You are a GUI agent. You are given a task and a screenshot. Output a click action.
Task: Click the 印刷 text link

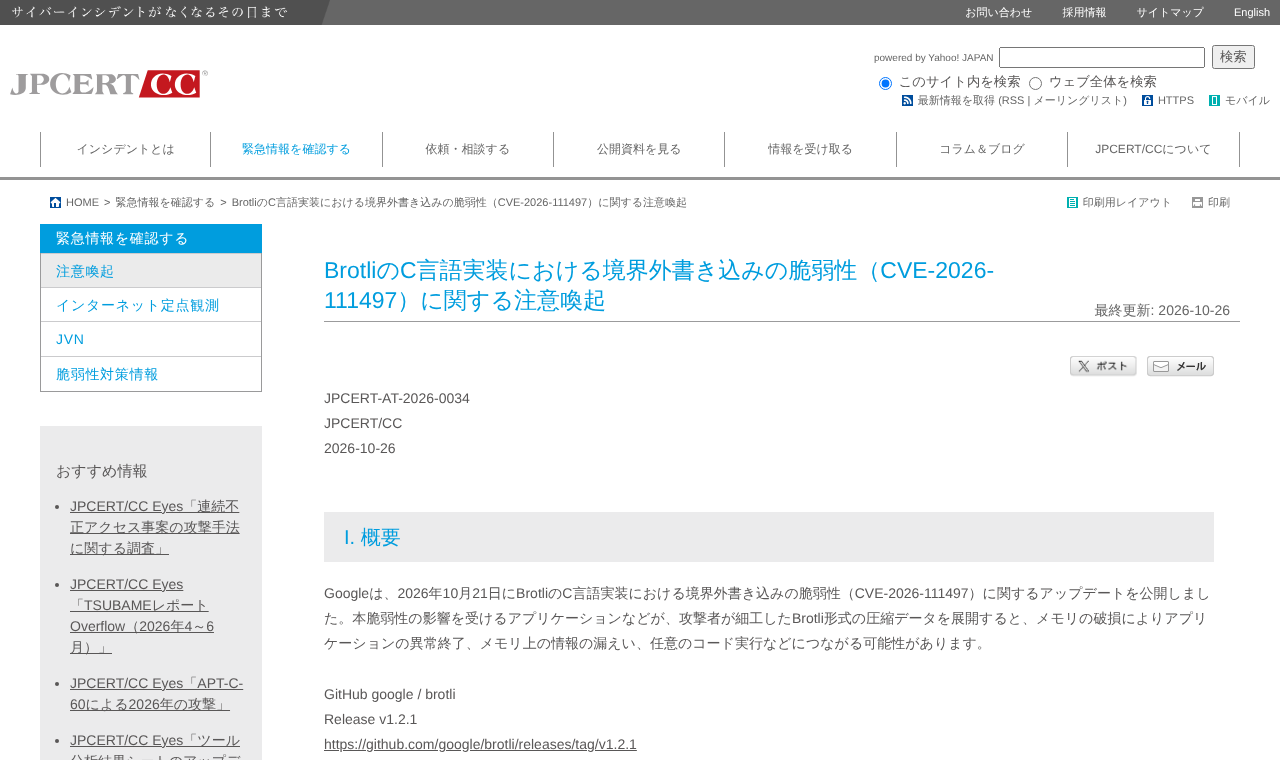pos(1219,202)
